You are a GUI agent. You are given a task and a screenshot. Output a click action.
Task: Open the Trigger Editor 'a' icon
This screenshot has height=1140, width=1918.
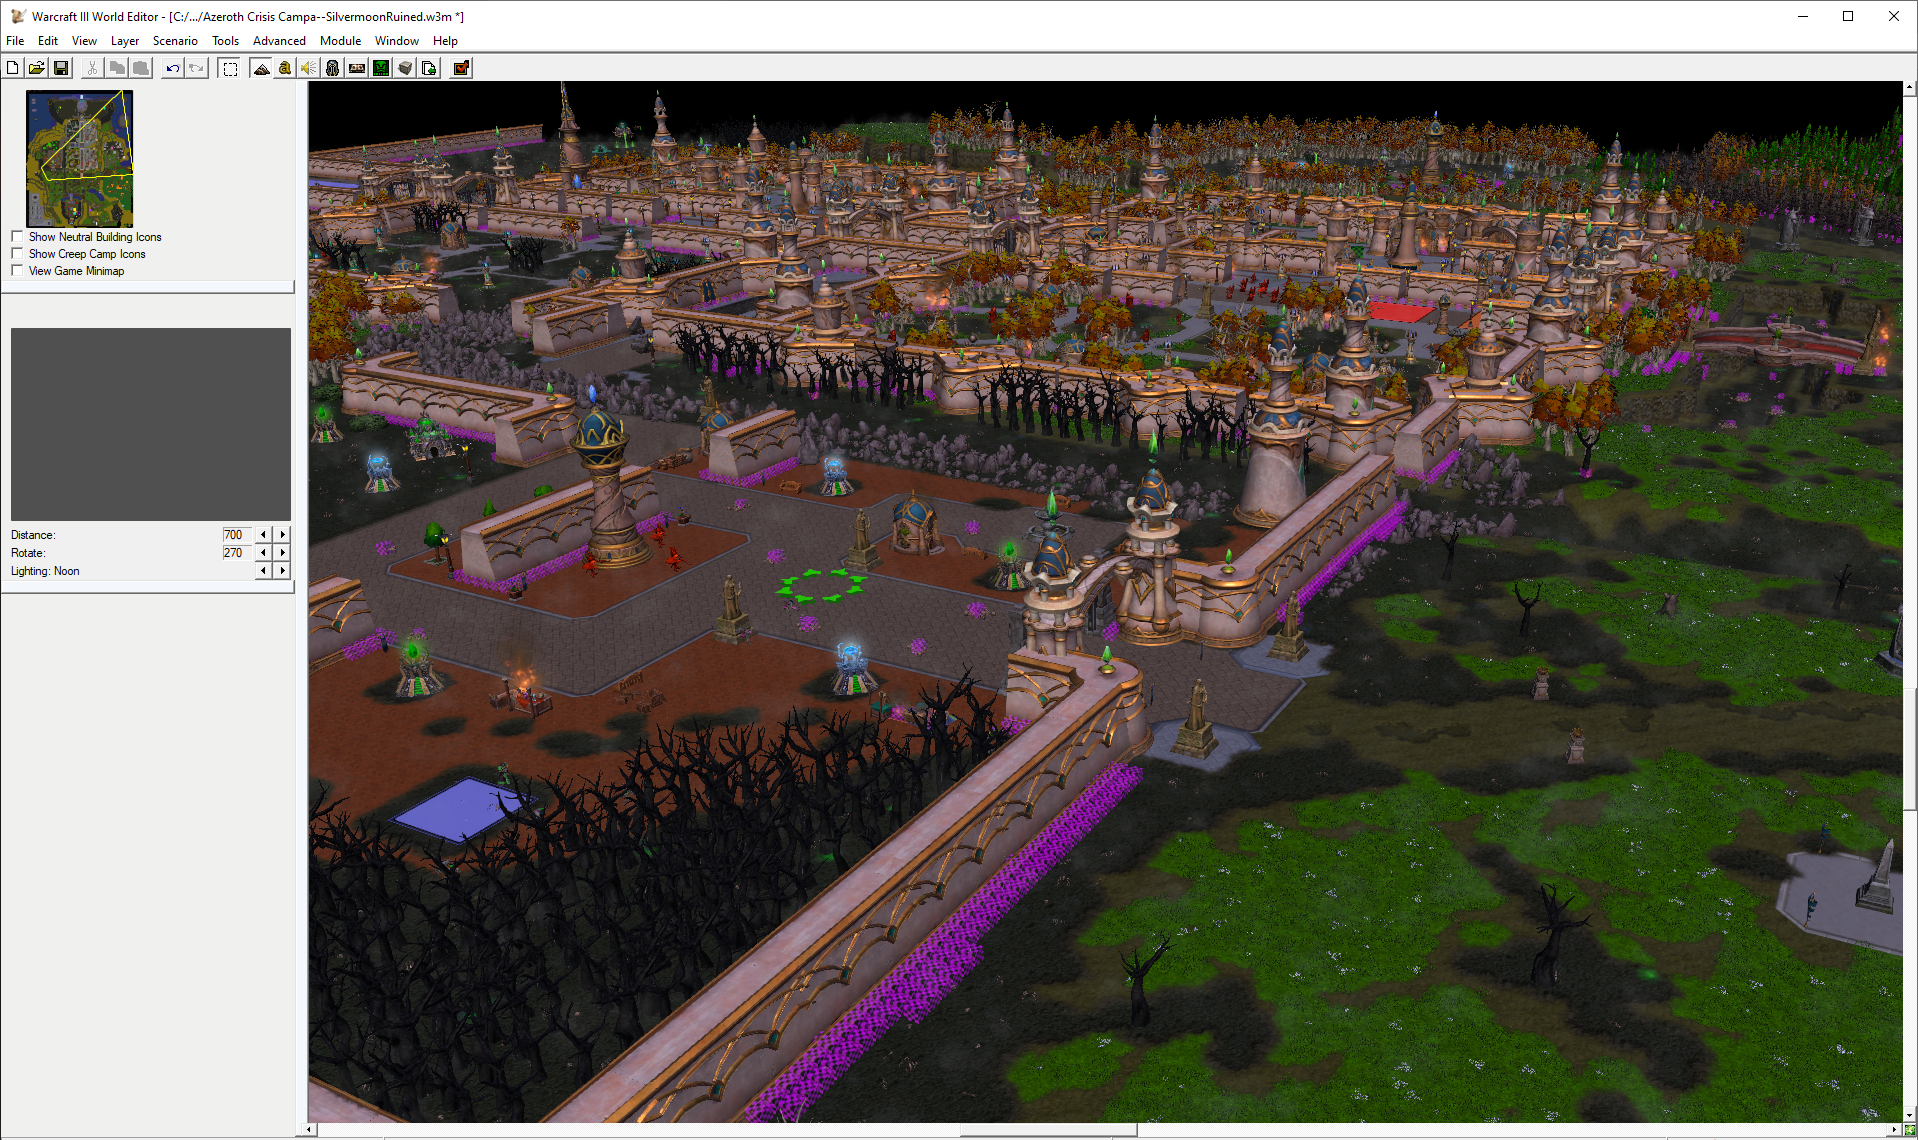(x=285, y=68)
